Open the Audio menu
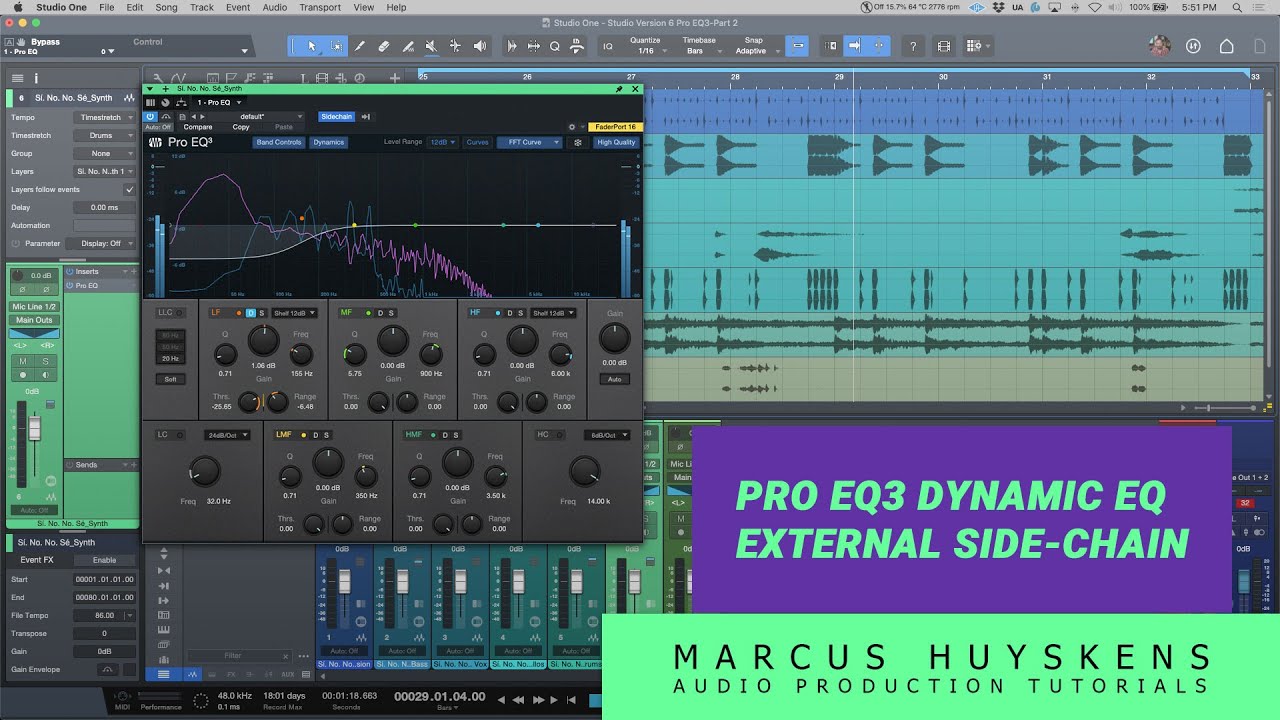This screenshot has width=1280, height=720. [274, 7]
